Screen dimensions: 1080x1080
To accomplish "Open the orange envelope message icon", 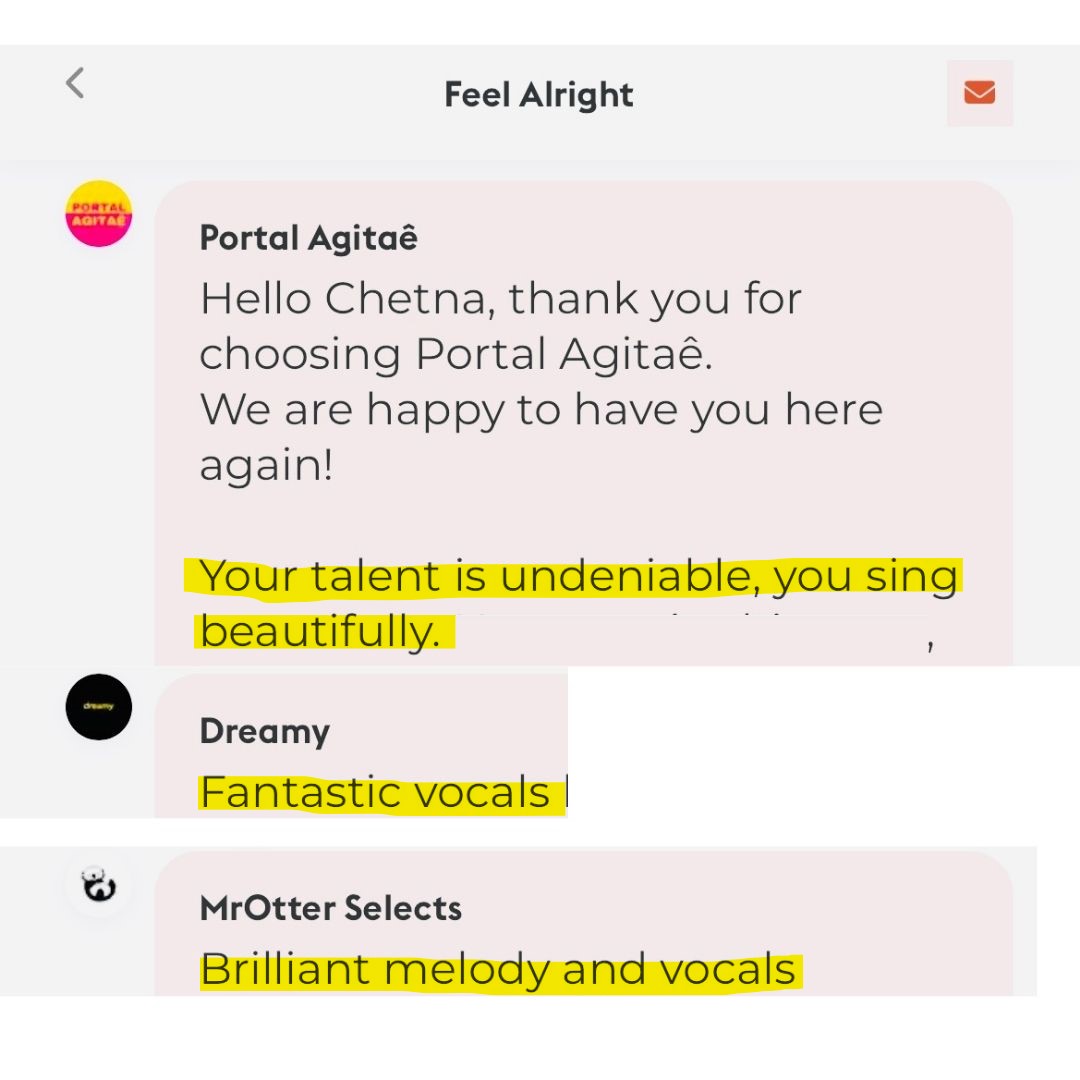I will pyautogui.click(x=979, y=92).
